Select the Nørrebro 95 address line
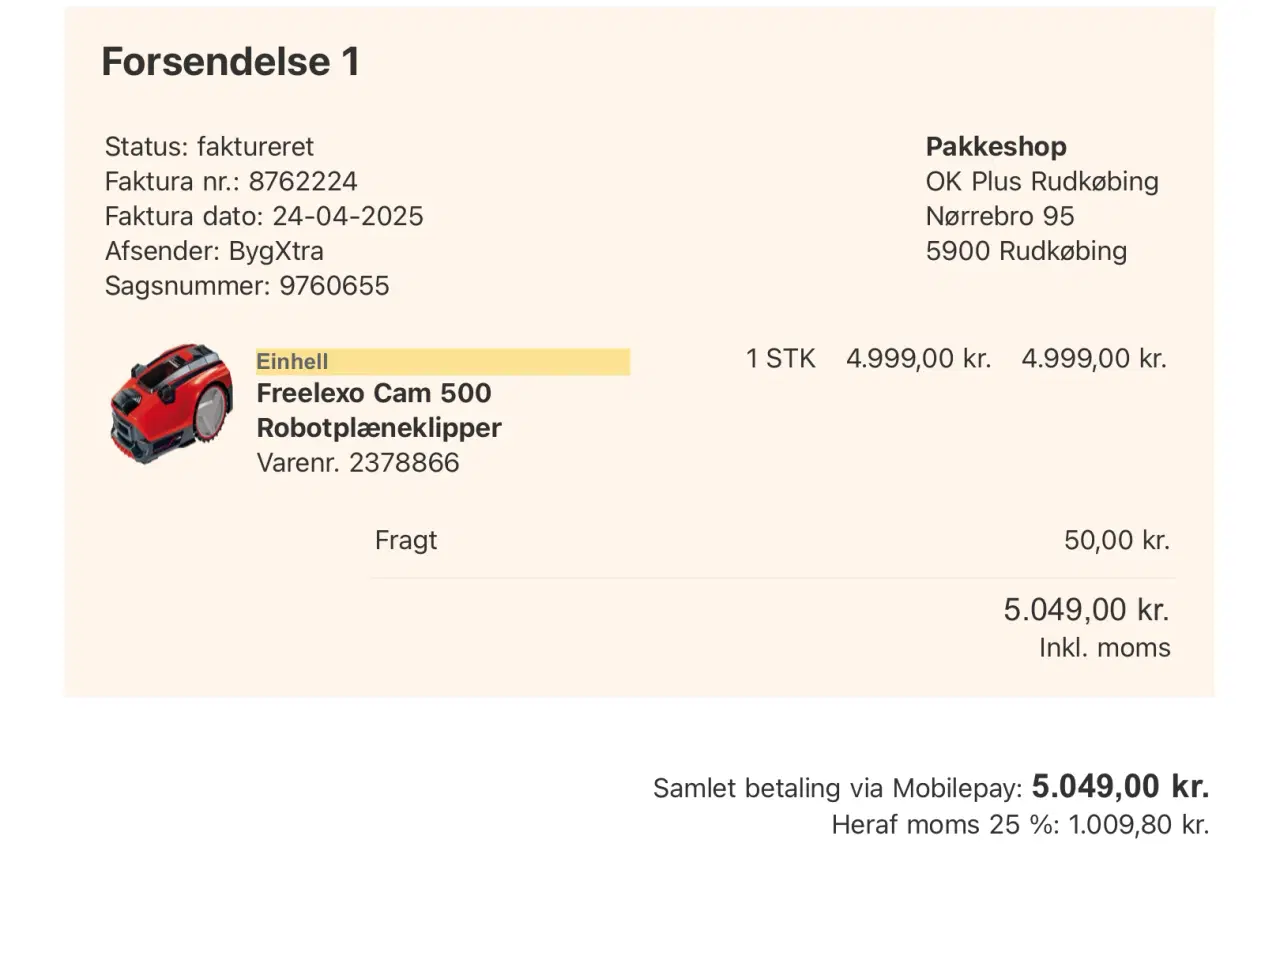Viewport: 1280px width, 960px height. coord(1000,216)
